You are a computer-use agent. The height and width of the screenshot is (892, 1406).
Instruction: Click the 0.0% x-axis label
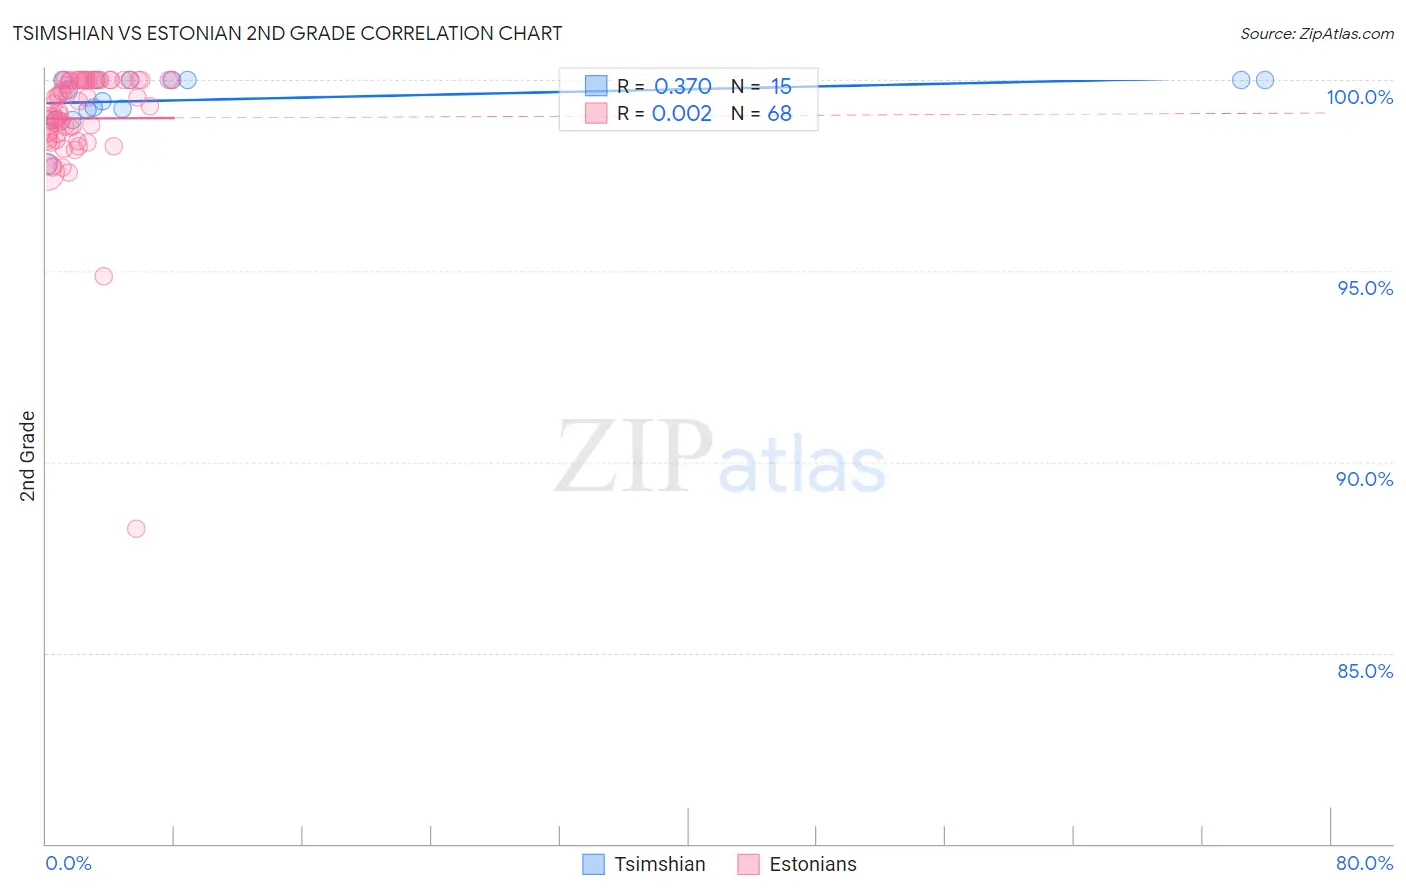[x=69, y=863]
